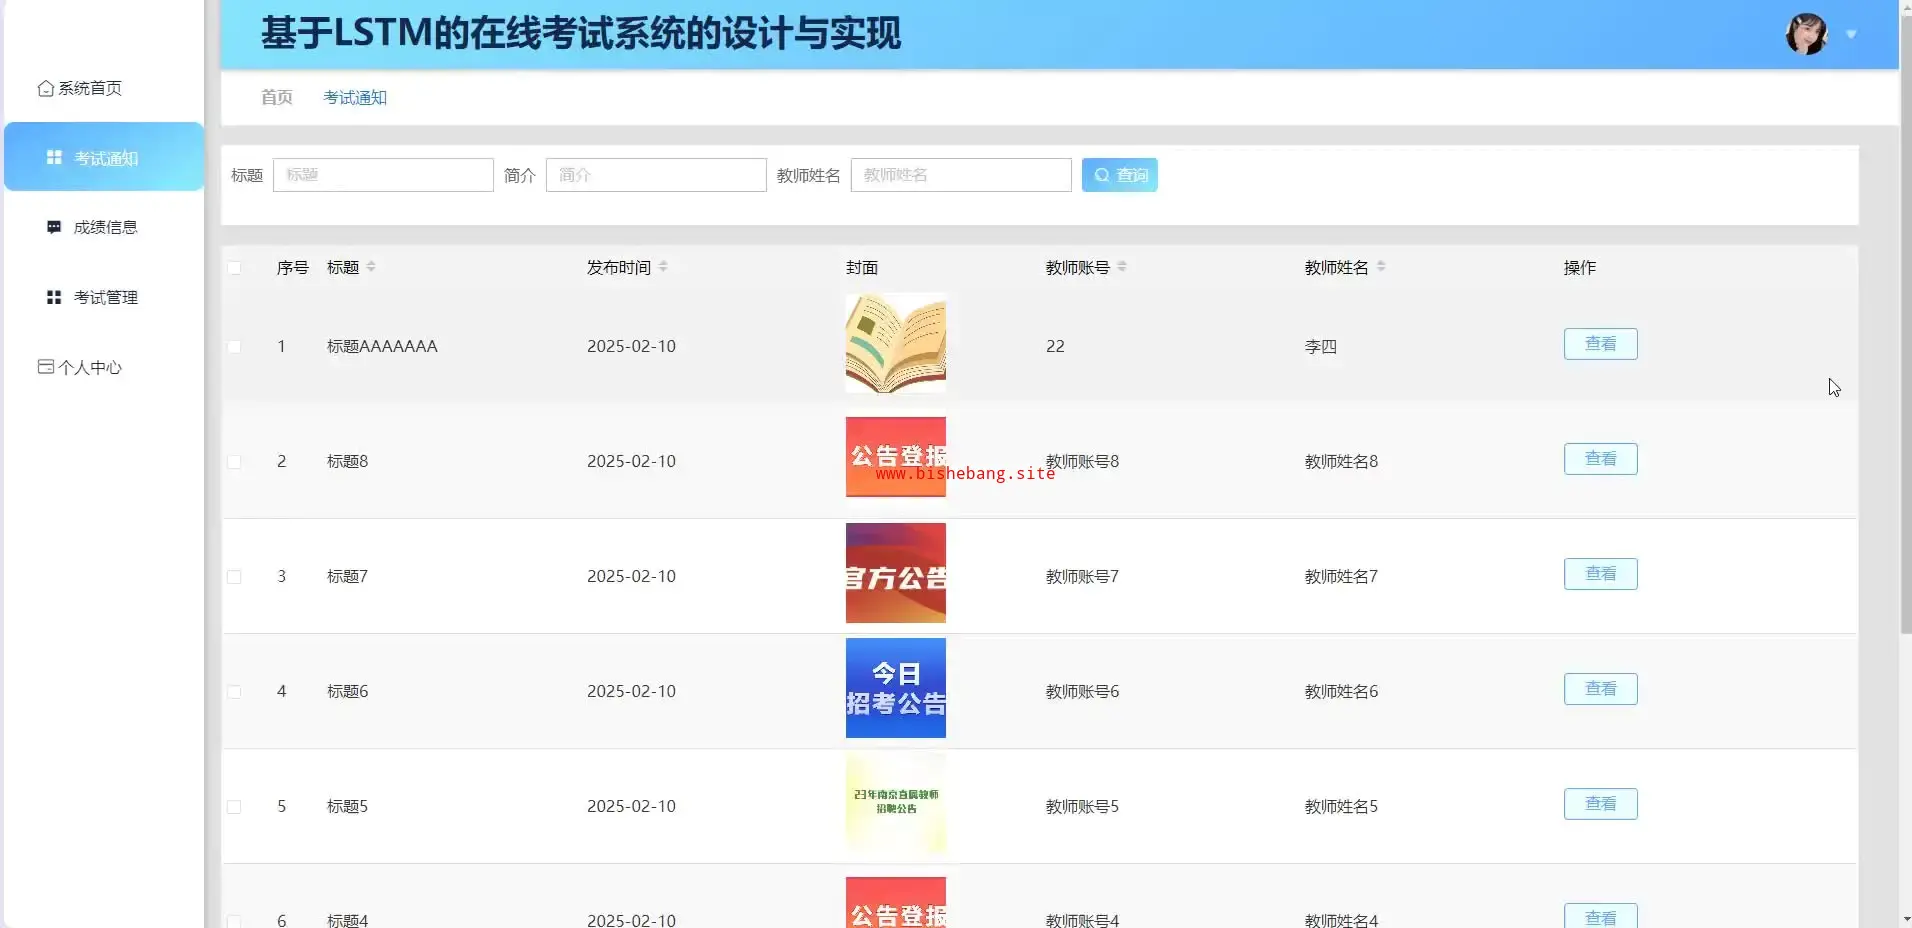Focus the 简介 search input field

coord(656,175)
